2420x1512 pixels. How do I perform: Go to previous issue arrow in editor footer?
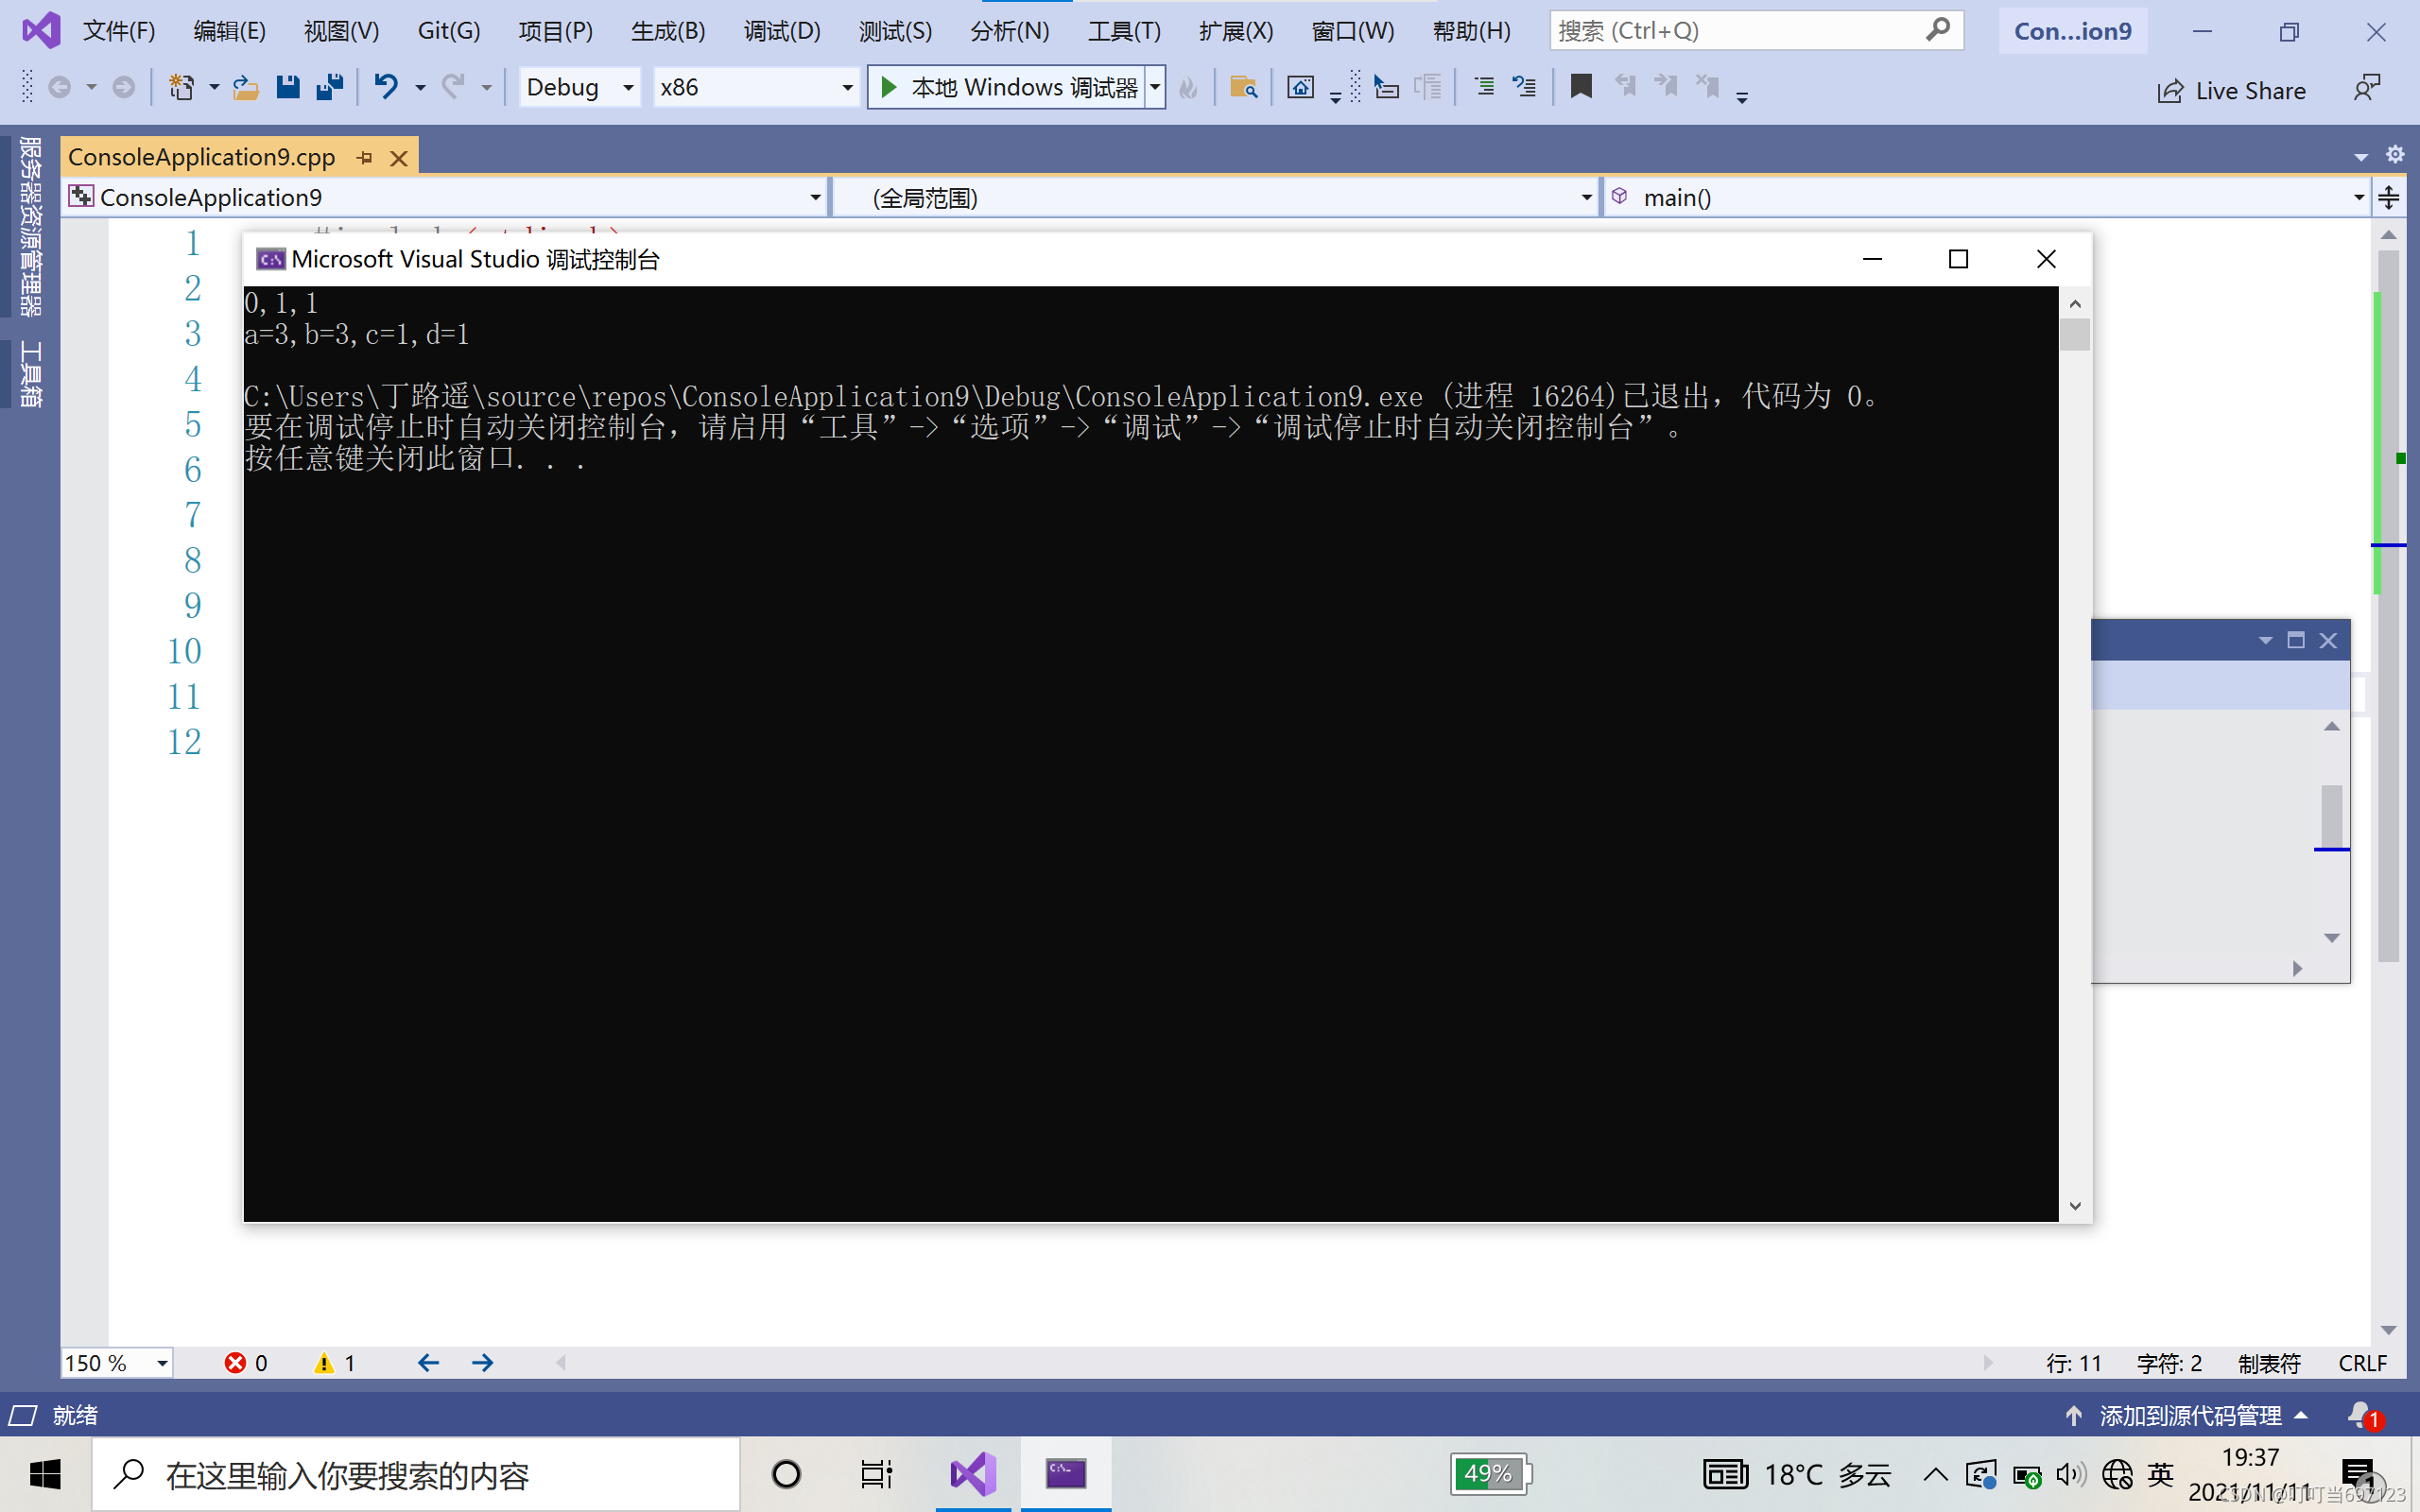click(429, 1363)
